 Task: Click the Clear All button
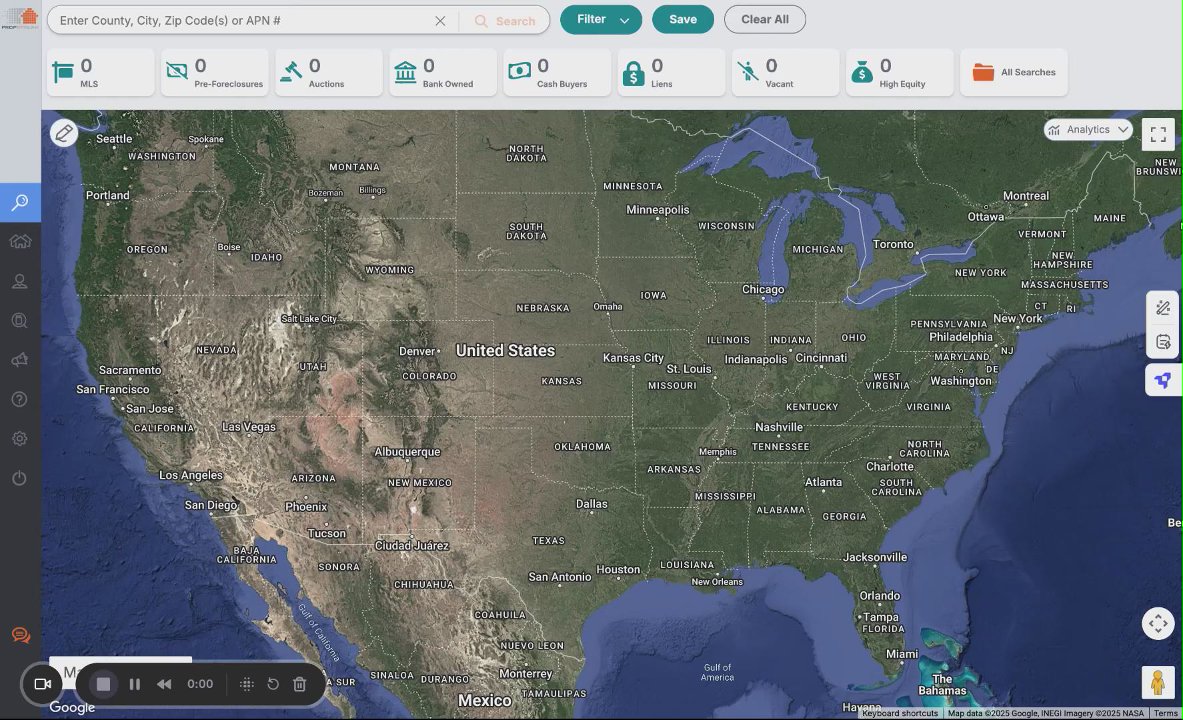[765, 20]
